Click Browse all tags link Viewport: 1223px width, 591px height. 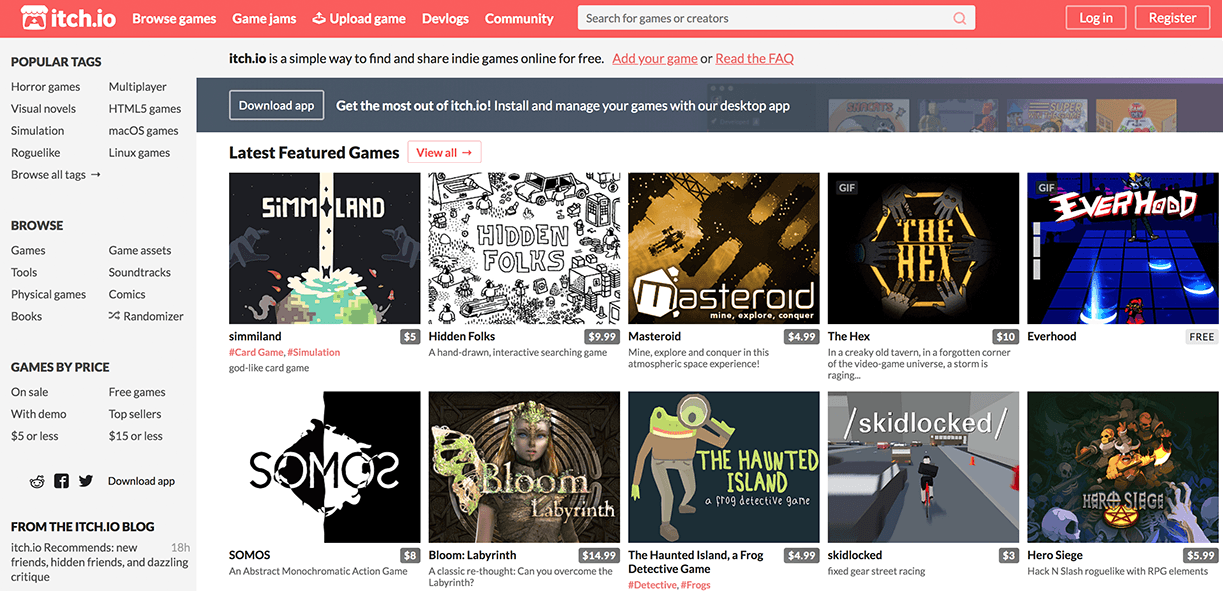coord(56,175)
